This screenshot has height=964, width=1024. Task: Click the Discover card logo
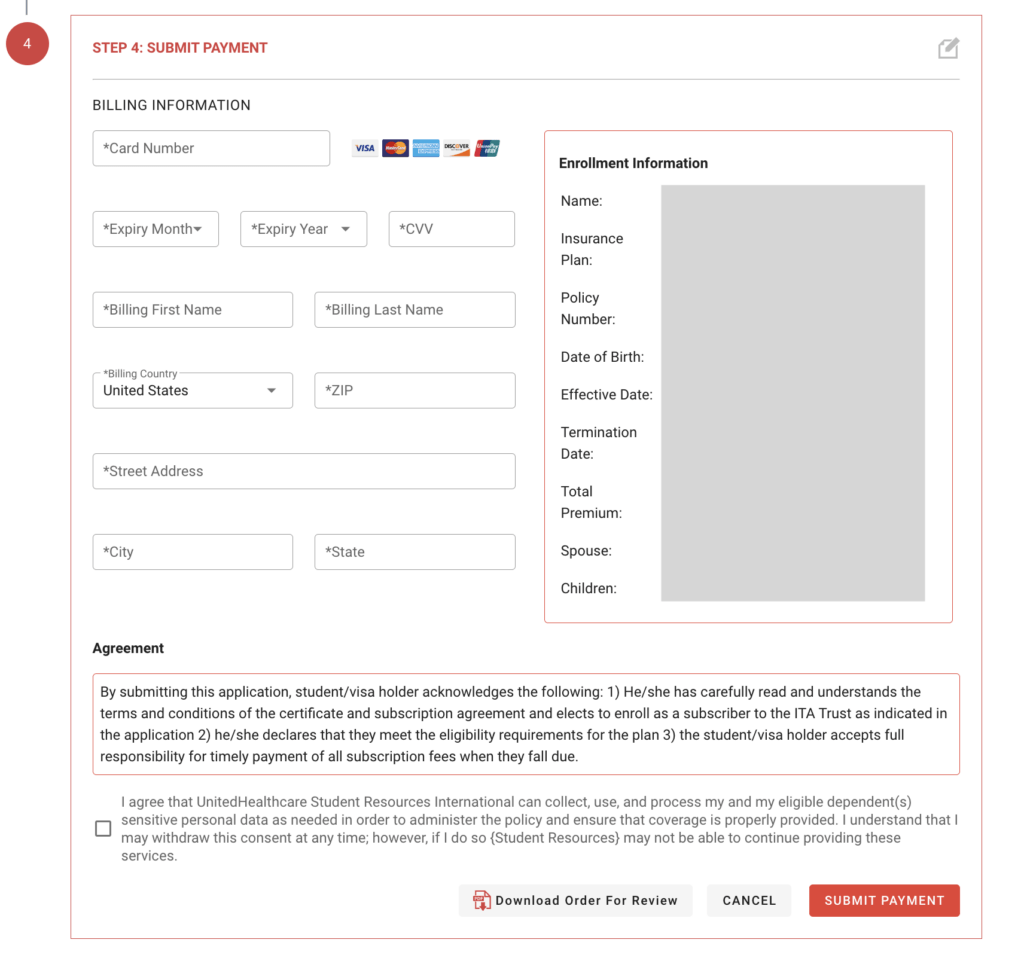click(456, 148)
